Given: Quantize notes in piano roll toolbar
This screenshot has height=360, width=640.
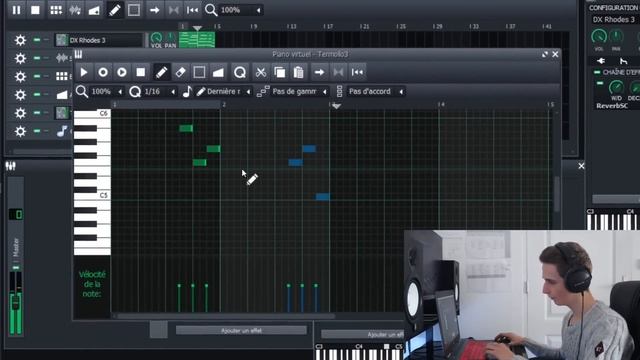Looking at the screenshot, I should (x=240, y=72).
